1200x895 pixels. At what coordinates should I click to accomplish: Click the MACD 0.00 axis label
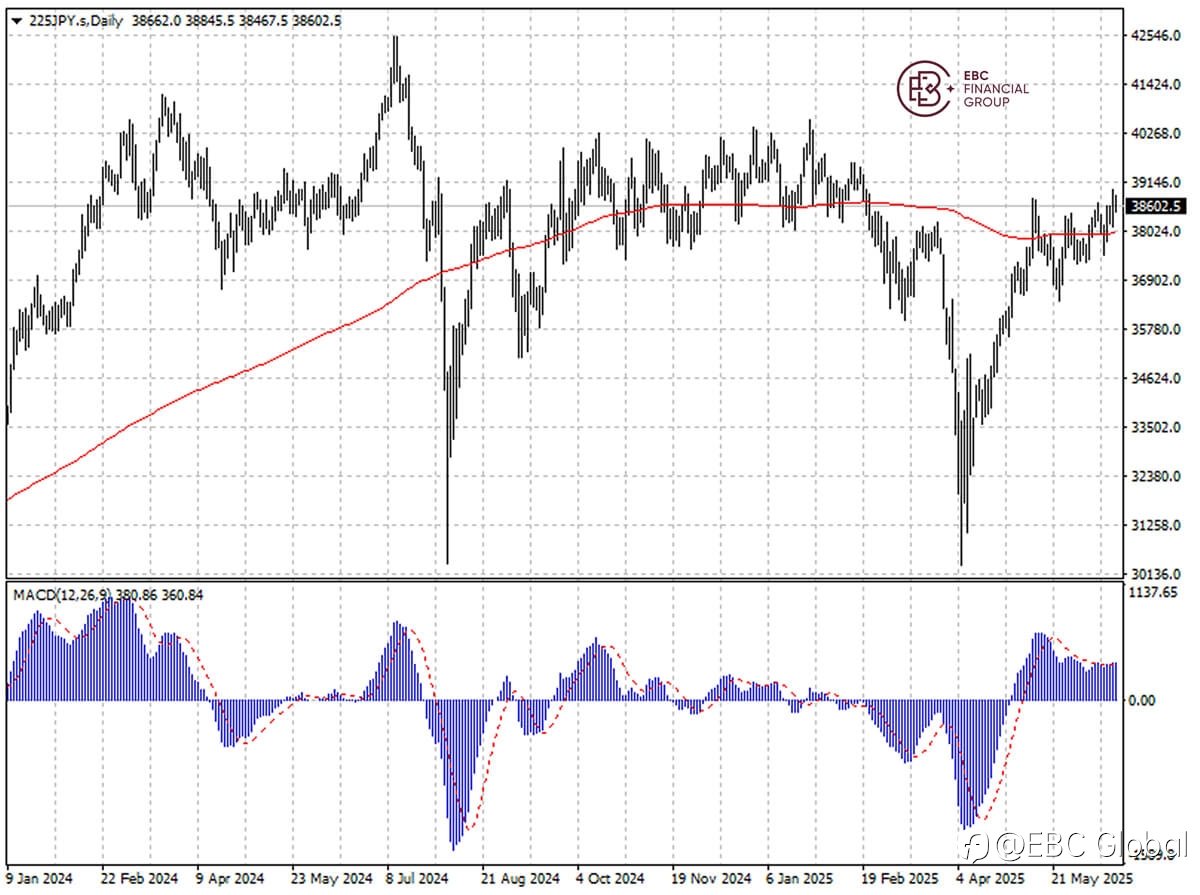click(x=1143, y=700)
